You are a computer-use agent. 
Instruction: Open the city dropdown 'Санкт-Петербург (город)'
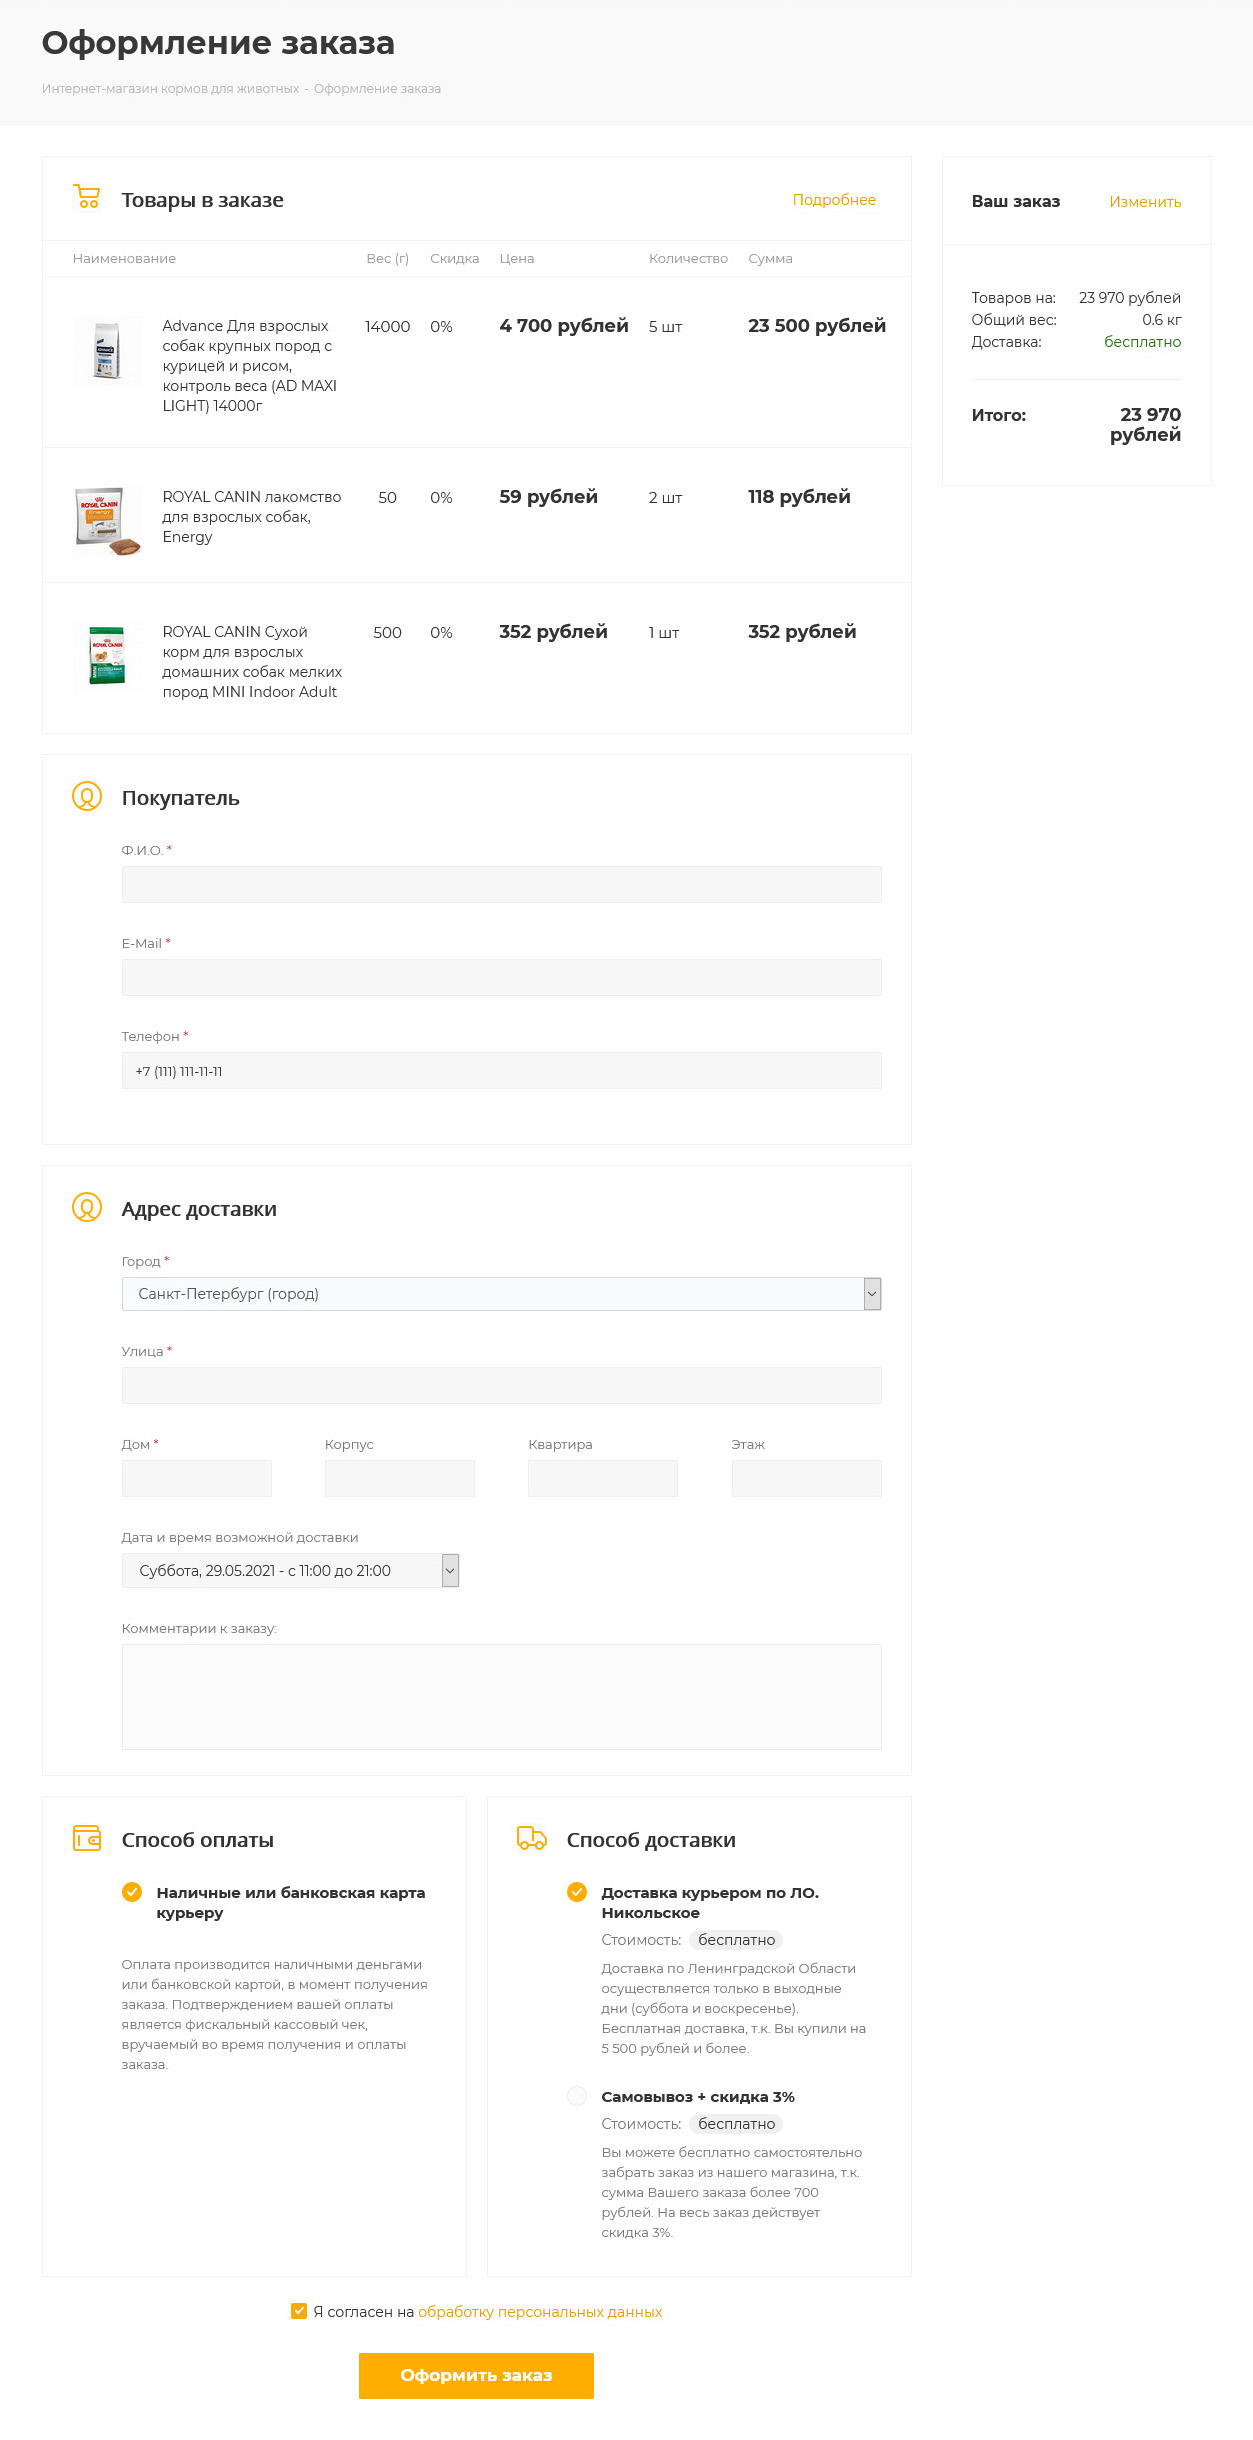click(501, 1294)
